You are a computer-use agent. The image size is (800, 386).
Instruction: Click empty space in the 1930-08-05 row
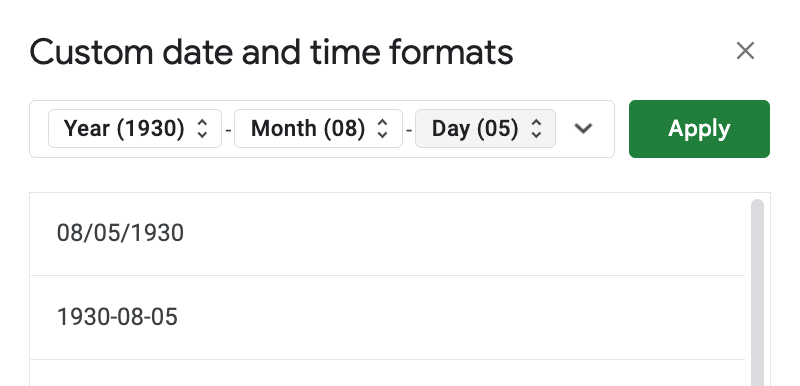459,318
